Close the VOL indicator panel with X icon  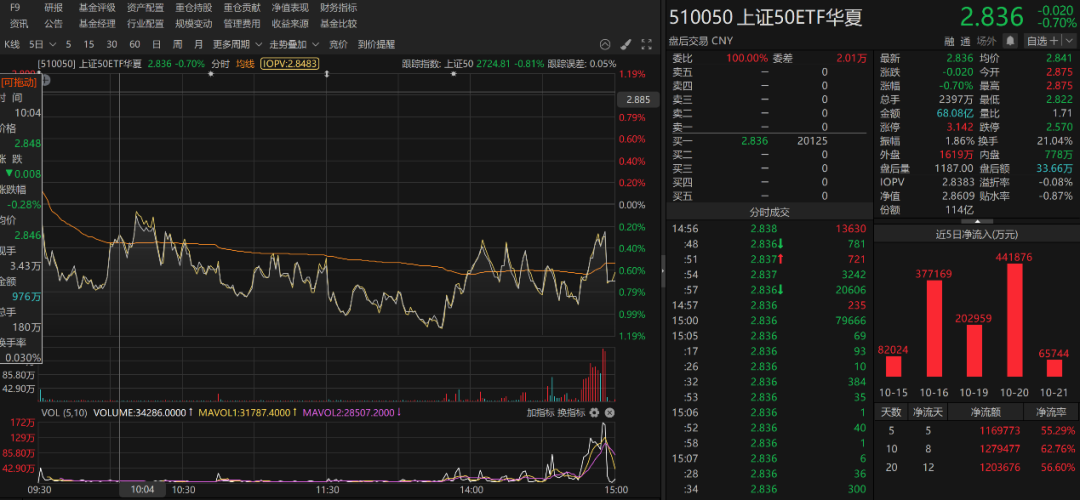610,413
